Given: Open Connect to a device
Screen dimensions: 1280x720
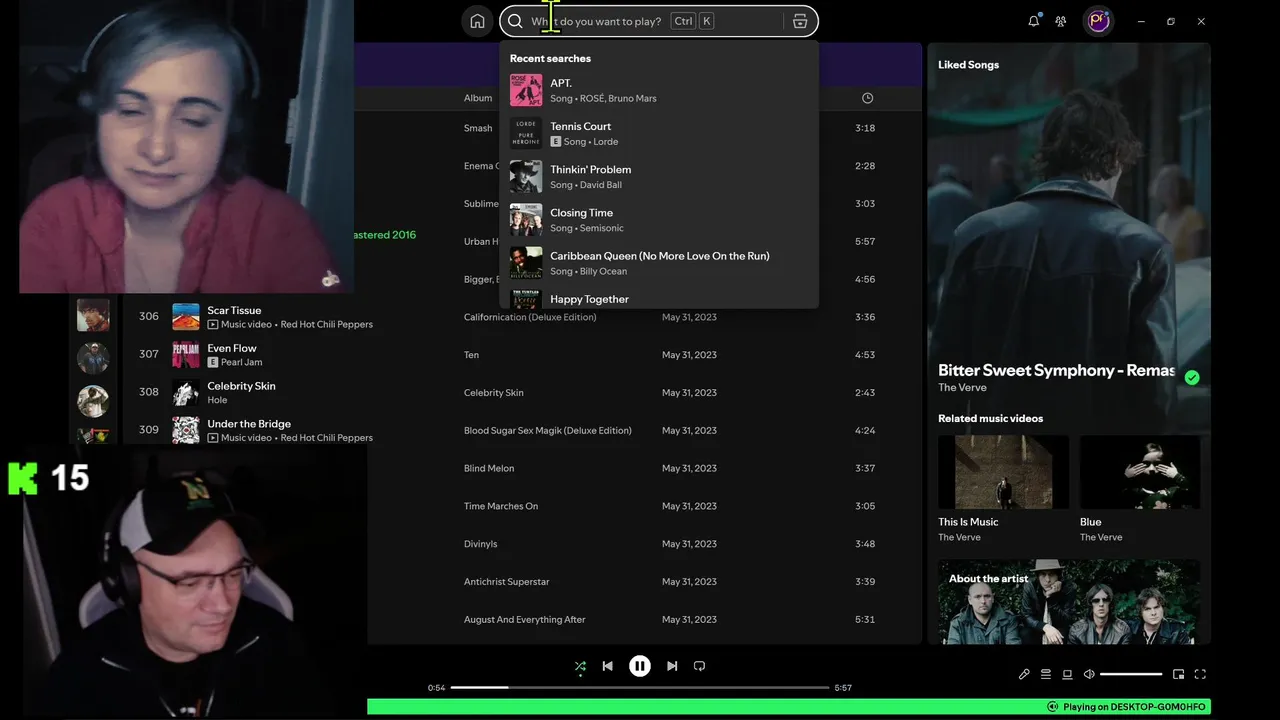Looking at the screenshot, I should pyautogui.click(x=1067, y=674).
